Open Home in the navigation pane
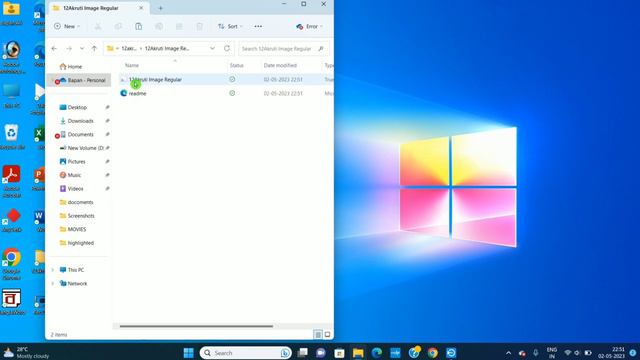640x360 pixels. click(x=75, y=67)
